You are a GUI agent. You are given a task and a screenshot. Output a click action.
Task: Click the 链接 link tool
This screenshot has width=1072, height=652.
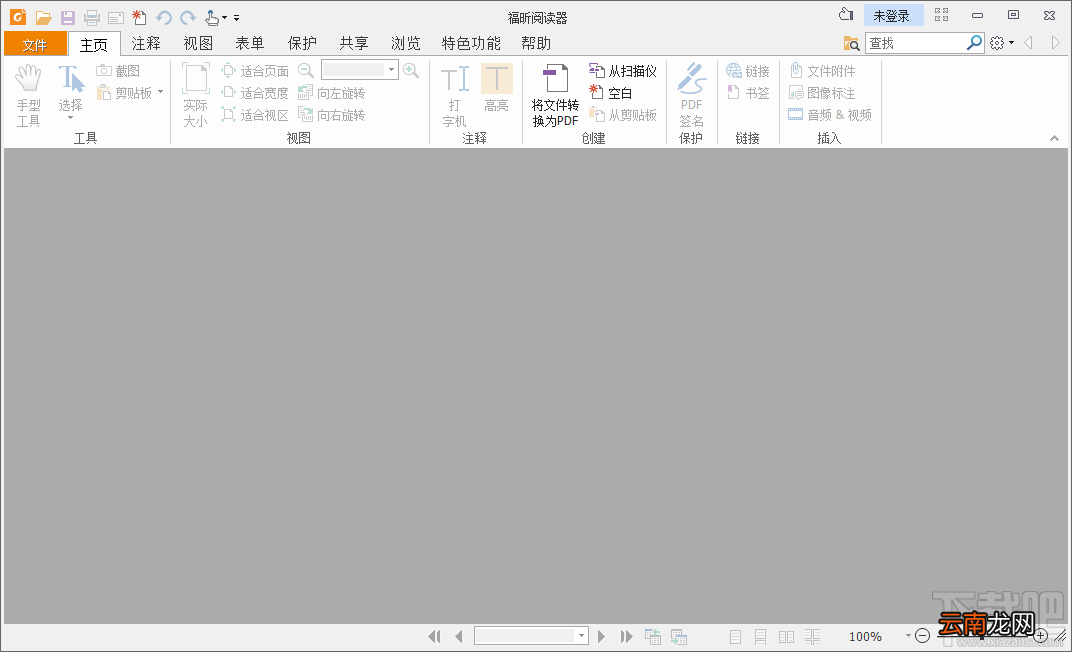point(748,70)
